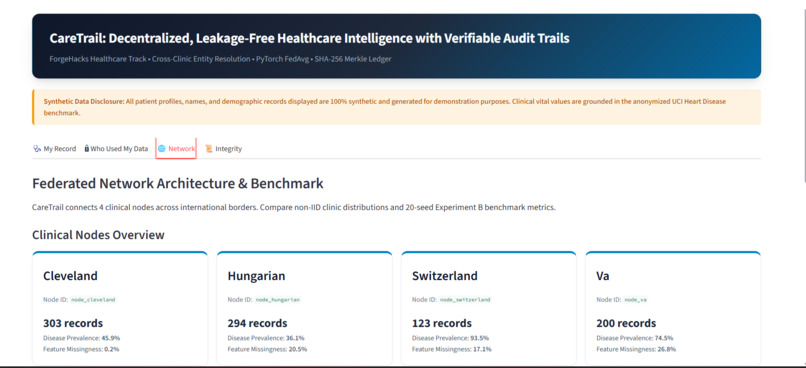The image size is (806, 368).
Task: Click the Synthetic Data Disclosure notice
Action: coord(396,107)
